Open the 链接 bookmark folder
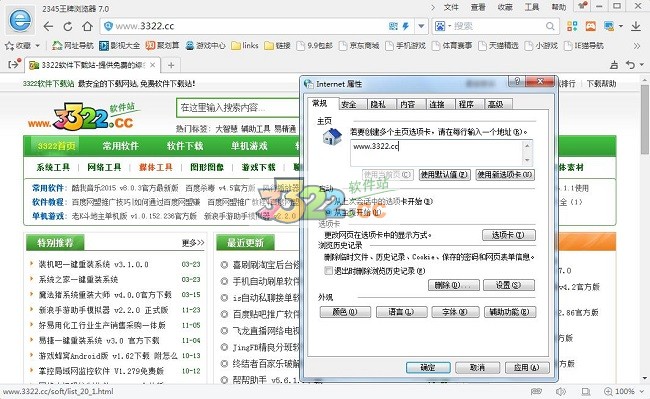Screen dimensions: 650x399 click(277, 46)
